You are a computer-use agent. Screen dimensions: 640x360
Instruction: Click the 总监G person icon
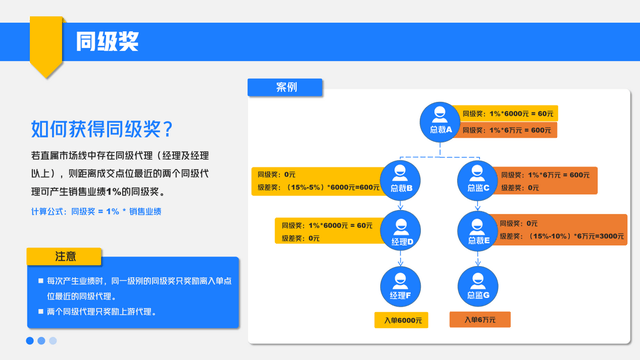478,286
